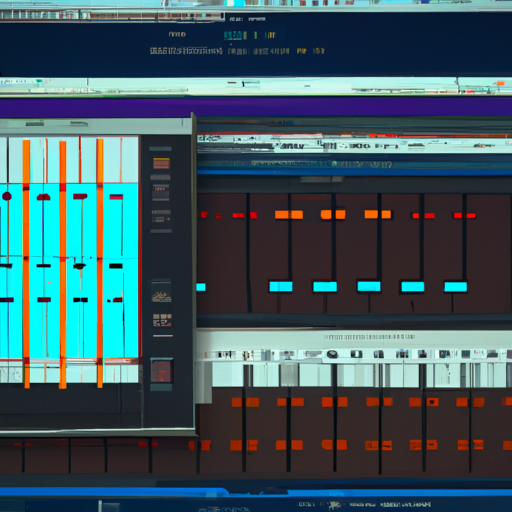Open the grid block below the orange swatch
The image size is (512, 512).
click(161, 192)
